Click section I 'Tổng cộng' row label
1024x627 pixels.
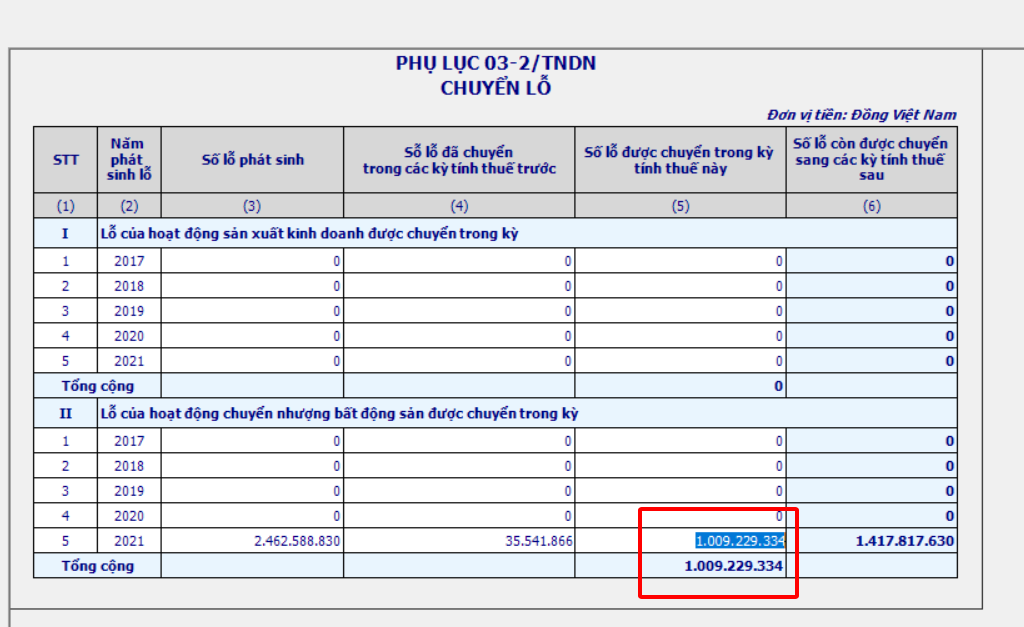click(x=97, y=386)
